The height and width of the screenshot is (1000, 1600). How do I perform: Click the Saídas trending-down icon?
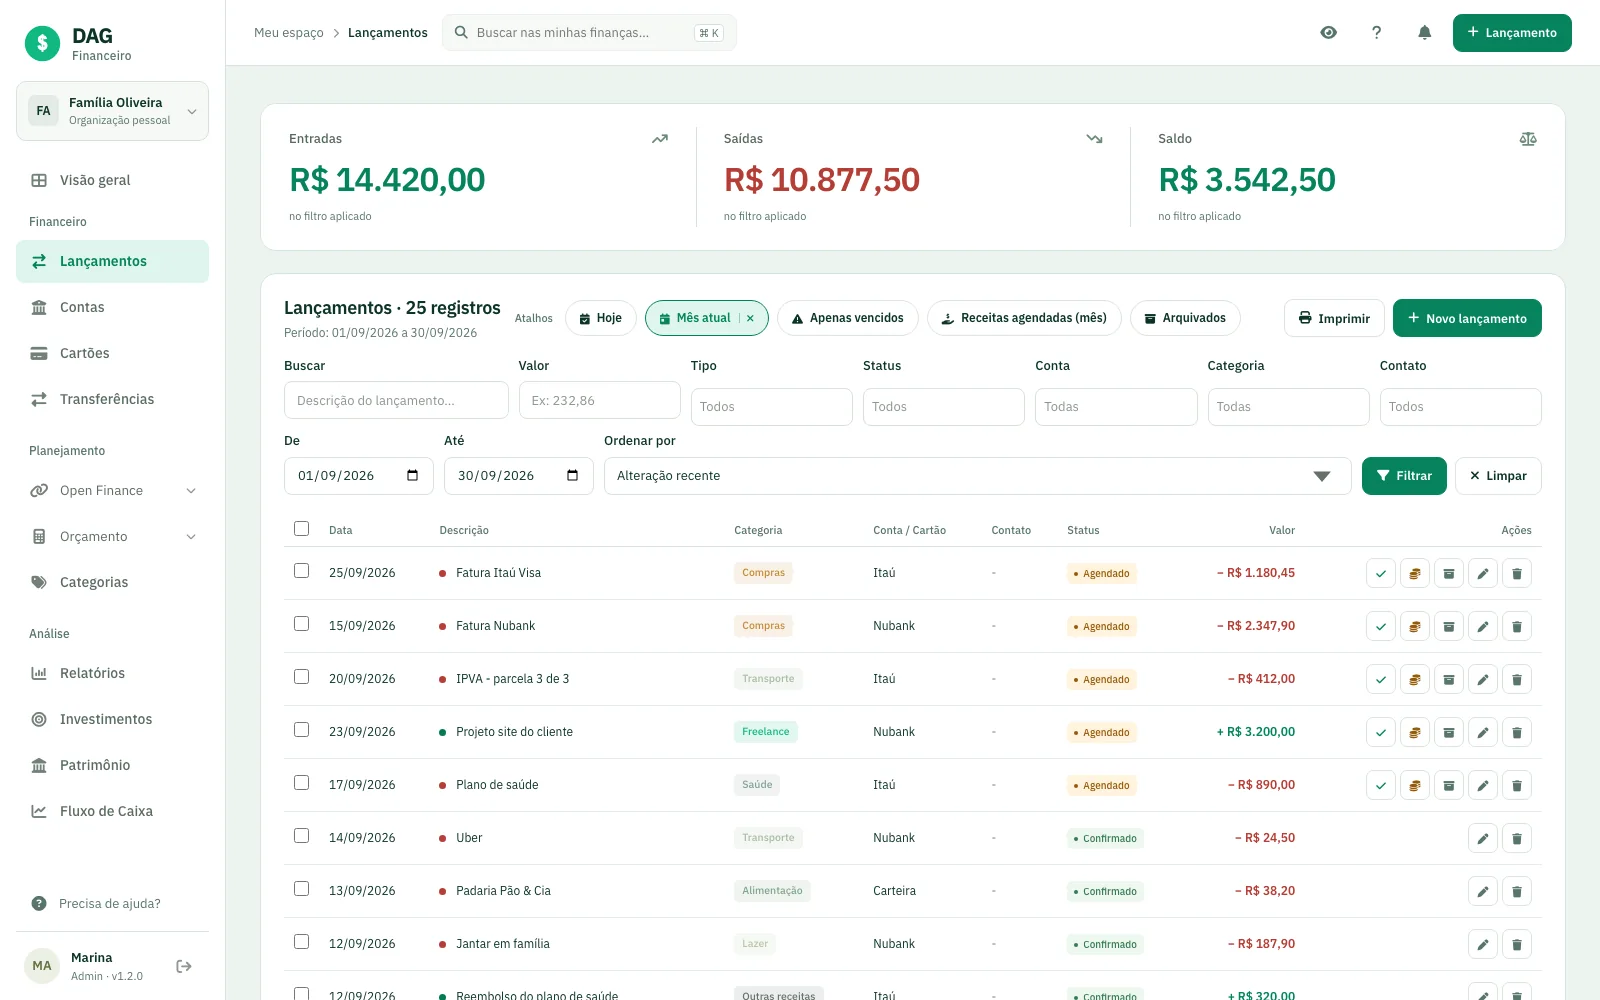(1094, 139)
